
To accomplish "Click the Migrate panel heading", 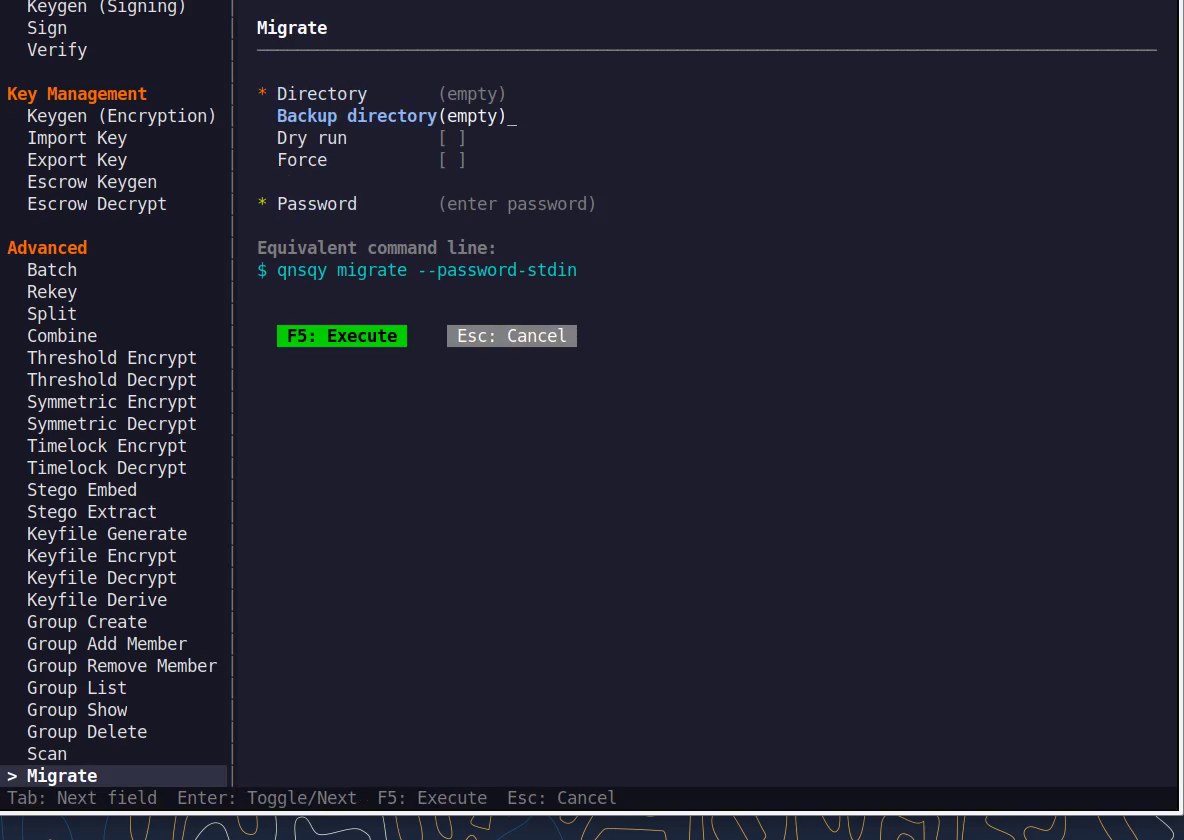I will [292, 28].
